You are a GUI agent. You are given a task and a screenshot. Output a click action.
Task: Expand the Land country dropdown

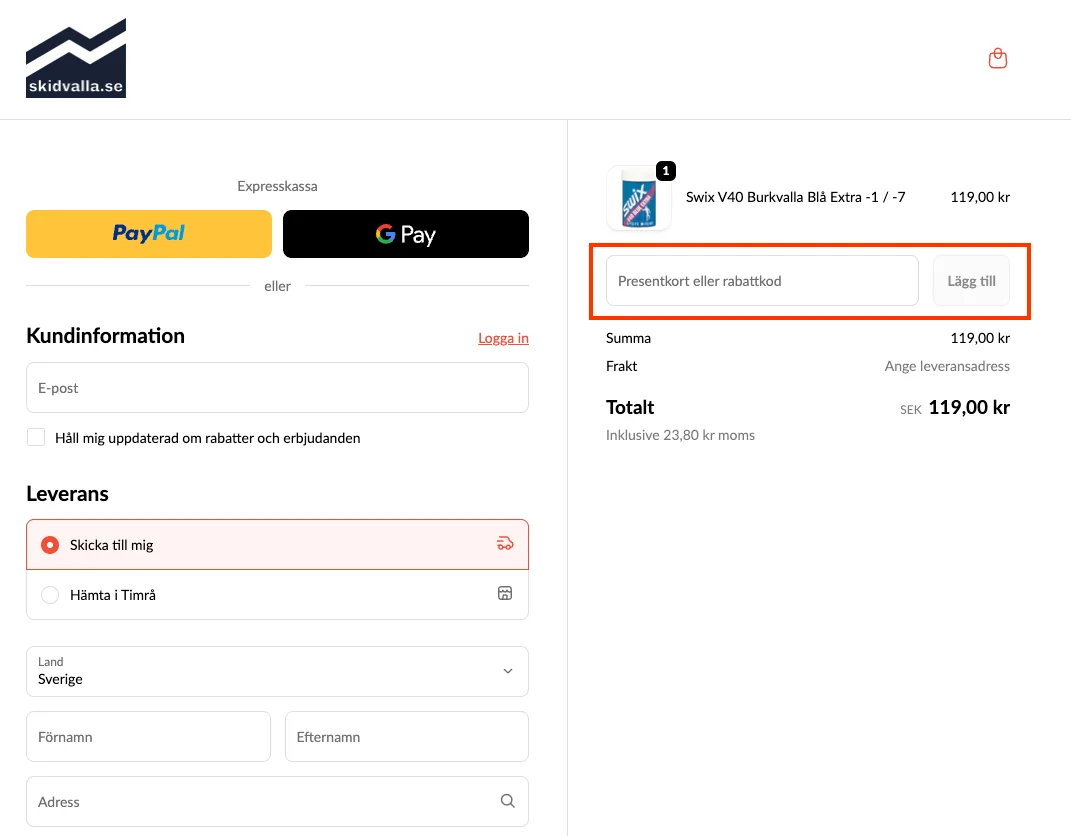point(277,671)
